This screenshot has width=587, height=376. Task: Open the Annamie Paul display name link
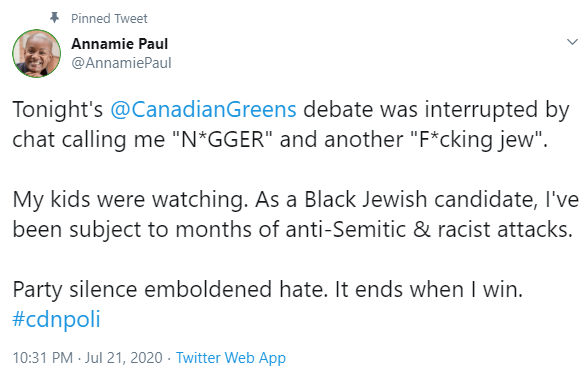point(119,44)
